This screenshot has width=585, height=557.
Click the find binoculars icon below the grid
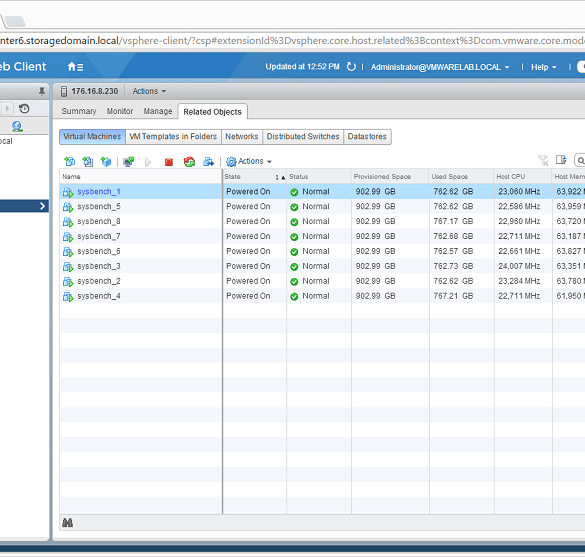(68, 523)
